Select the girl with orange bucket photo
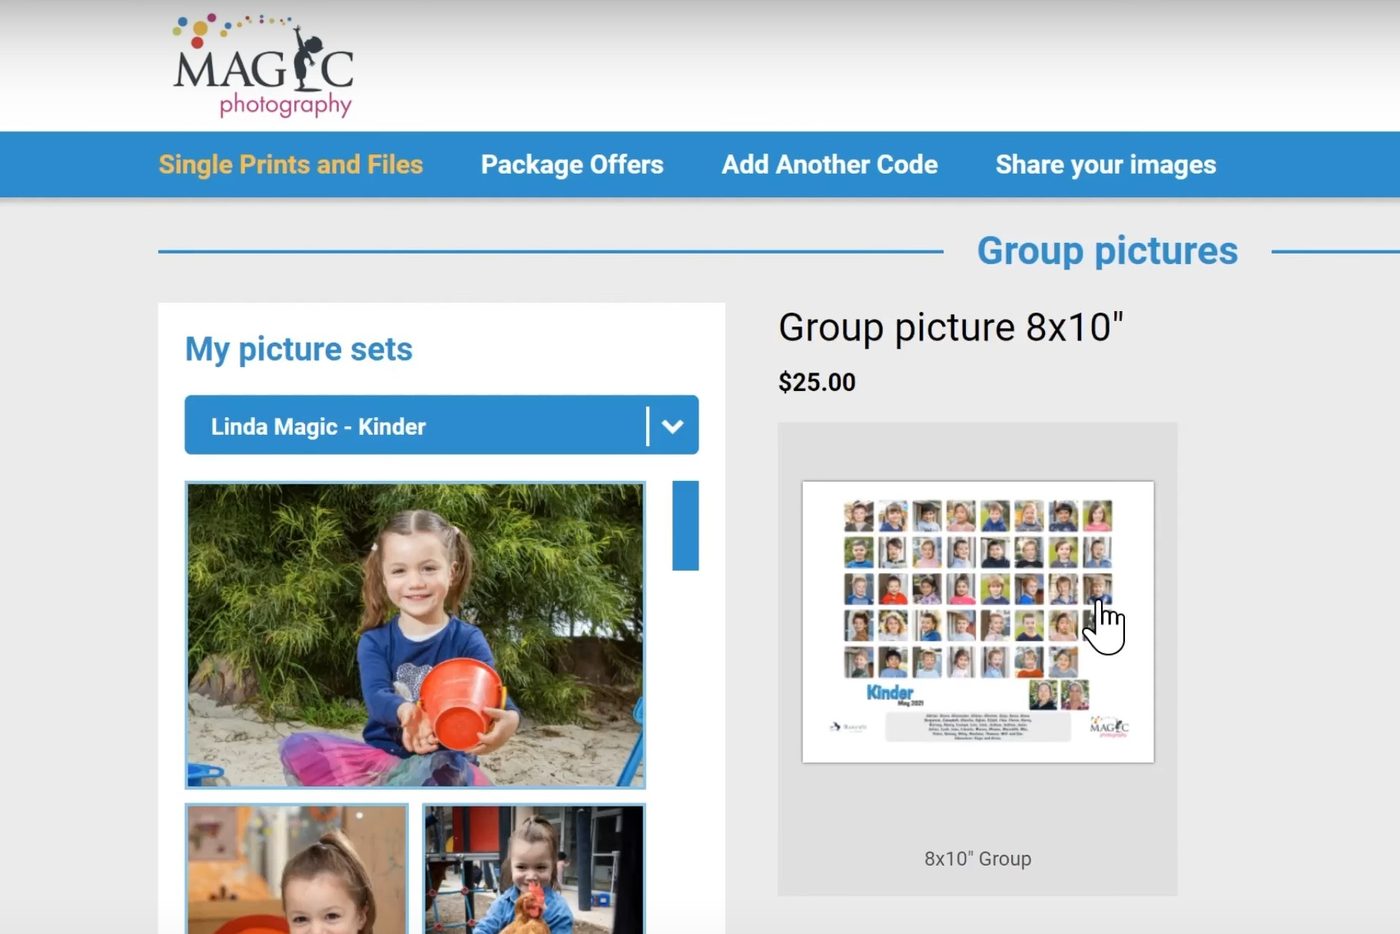The image size is (1400, 934). (415, 635)
